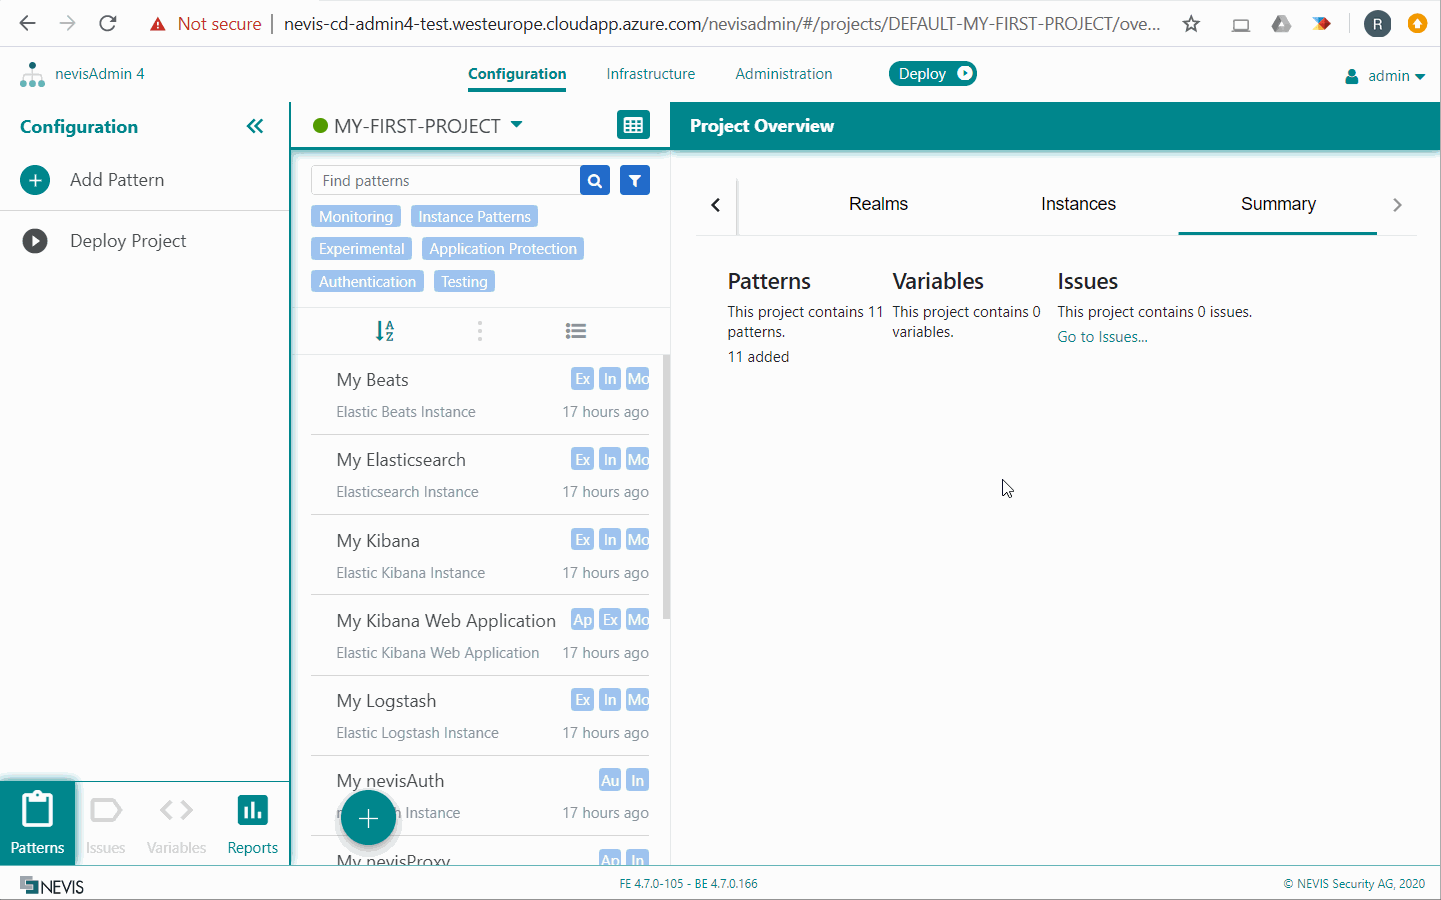Reload the browser page
Screen dimensions: 1441x900
tap(108, 23)
